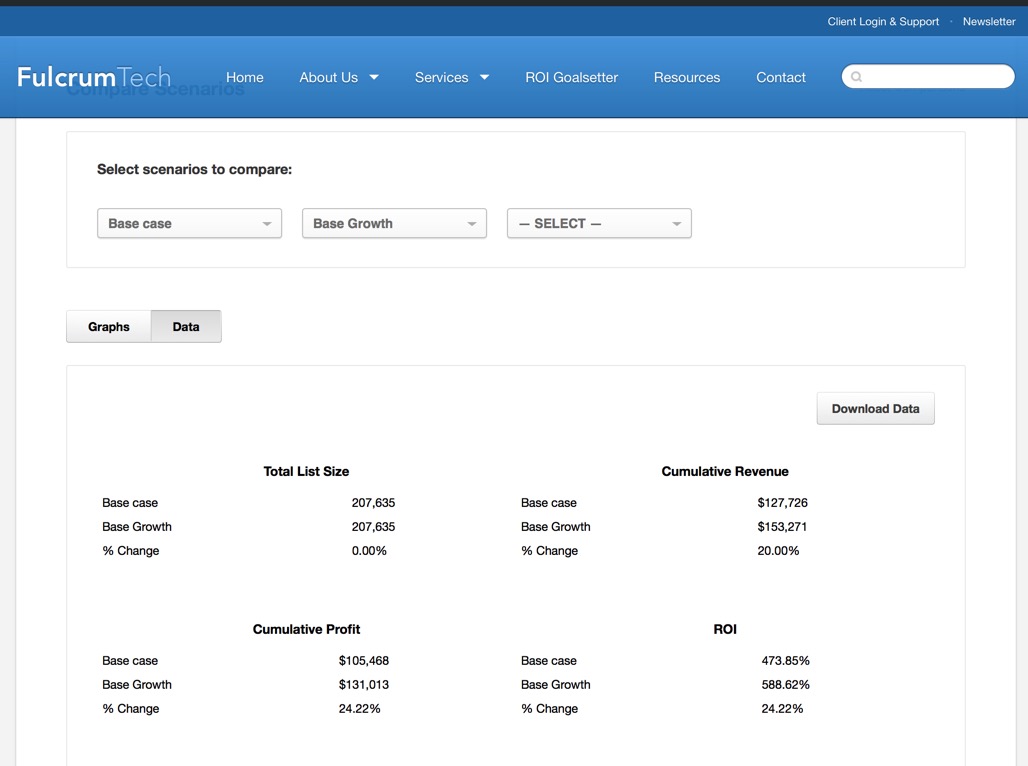Navigate to ROI Goalsetter page
Screen dimensions: 1028x766
tap(571, 76)
